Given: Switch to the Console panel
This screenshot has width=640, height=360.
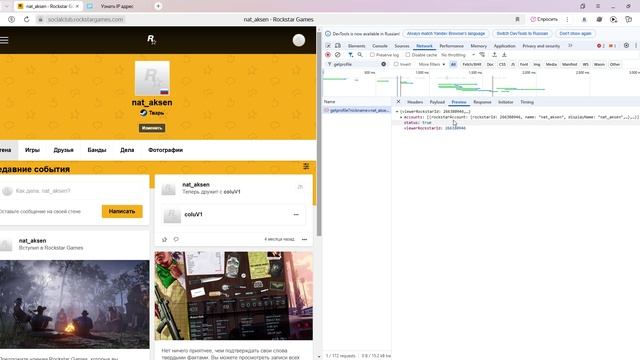Looking at the screenshot, I should click(x=380, y=46).
